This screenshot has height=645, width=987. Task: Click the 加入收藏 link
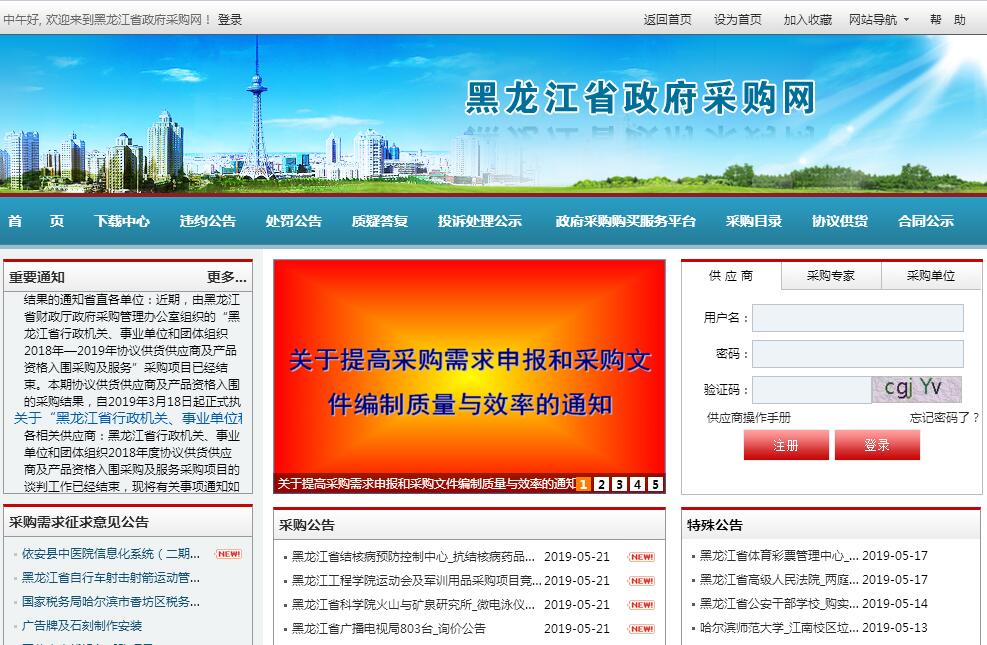(807, 20)
